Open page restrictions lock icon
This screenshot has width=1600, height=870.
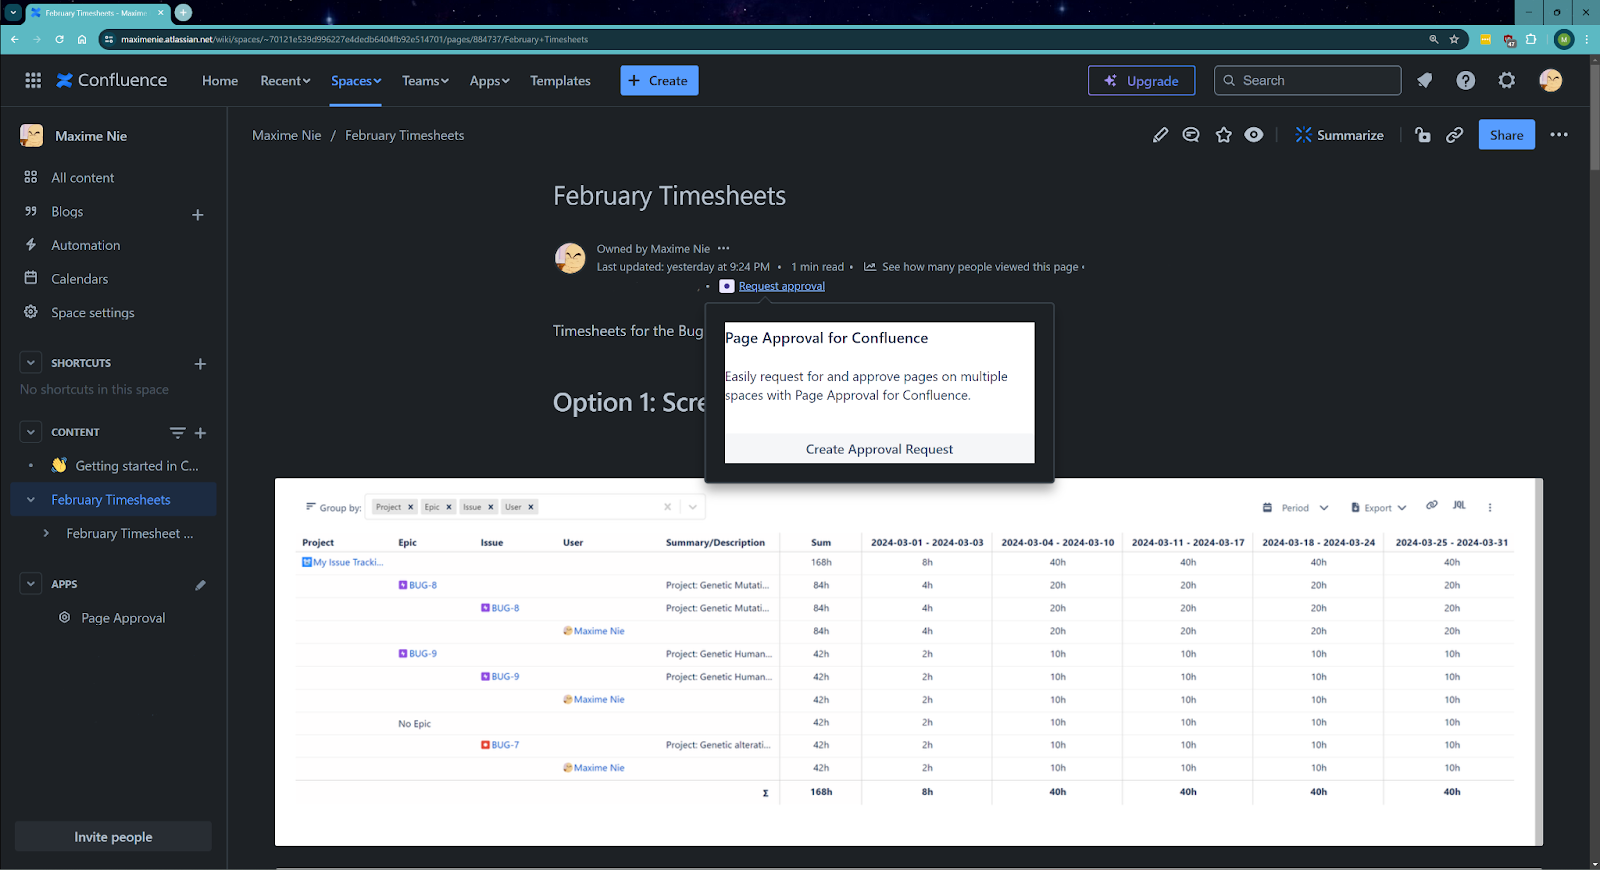coord(1423,135)
